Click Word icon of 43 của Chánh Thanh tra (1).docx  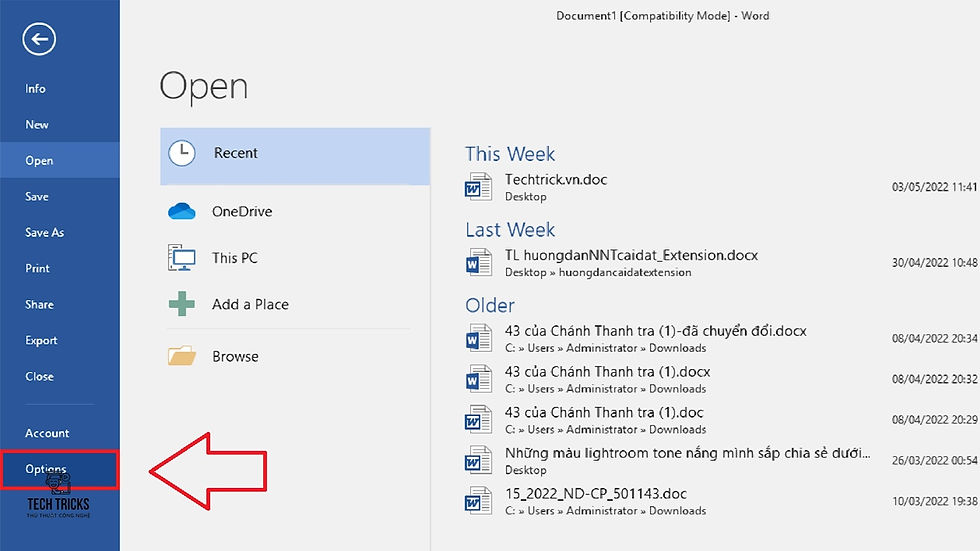coord(478,379)
